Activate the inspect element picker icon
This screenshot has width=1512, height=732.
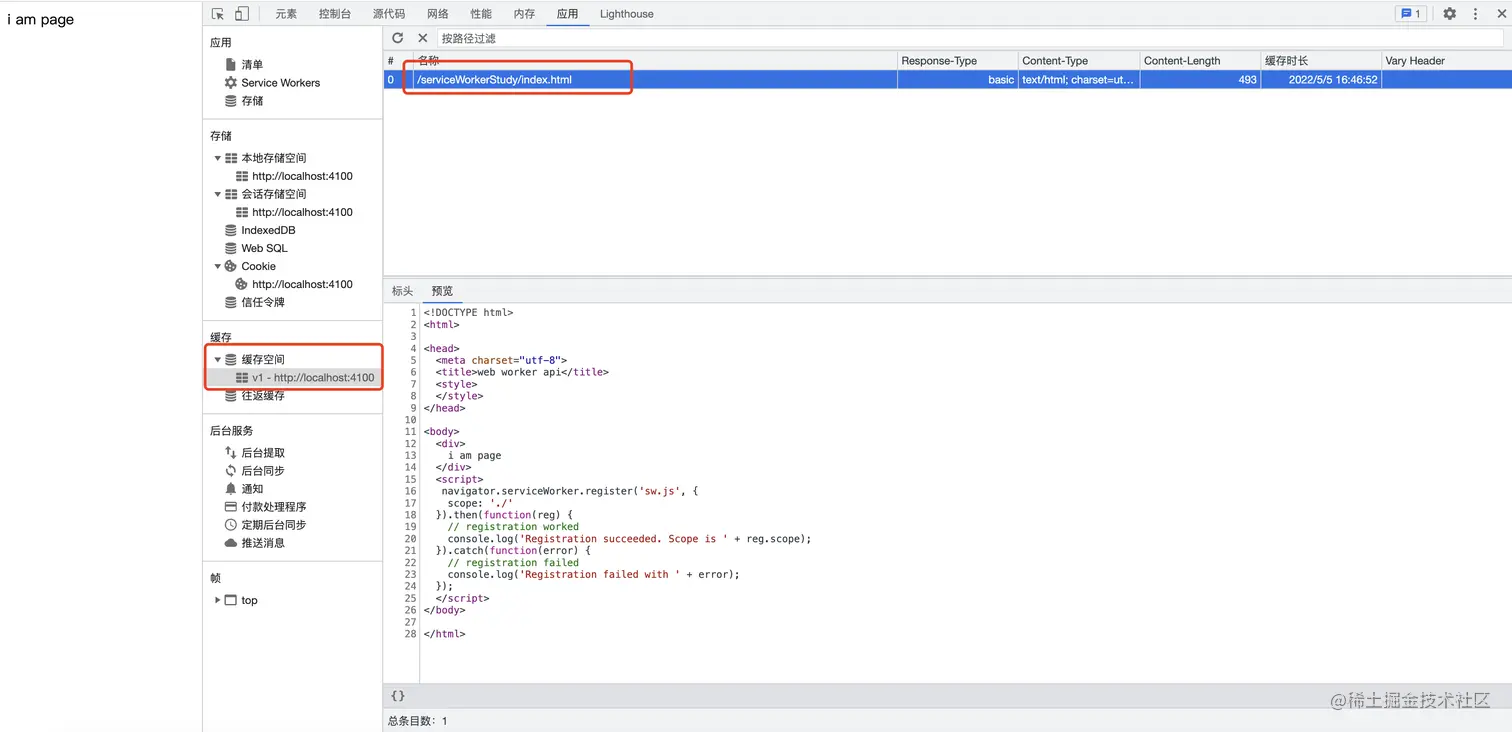[x=218, y=14]
